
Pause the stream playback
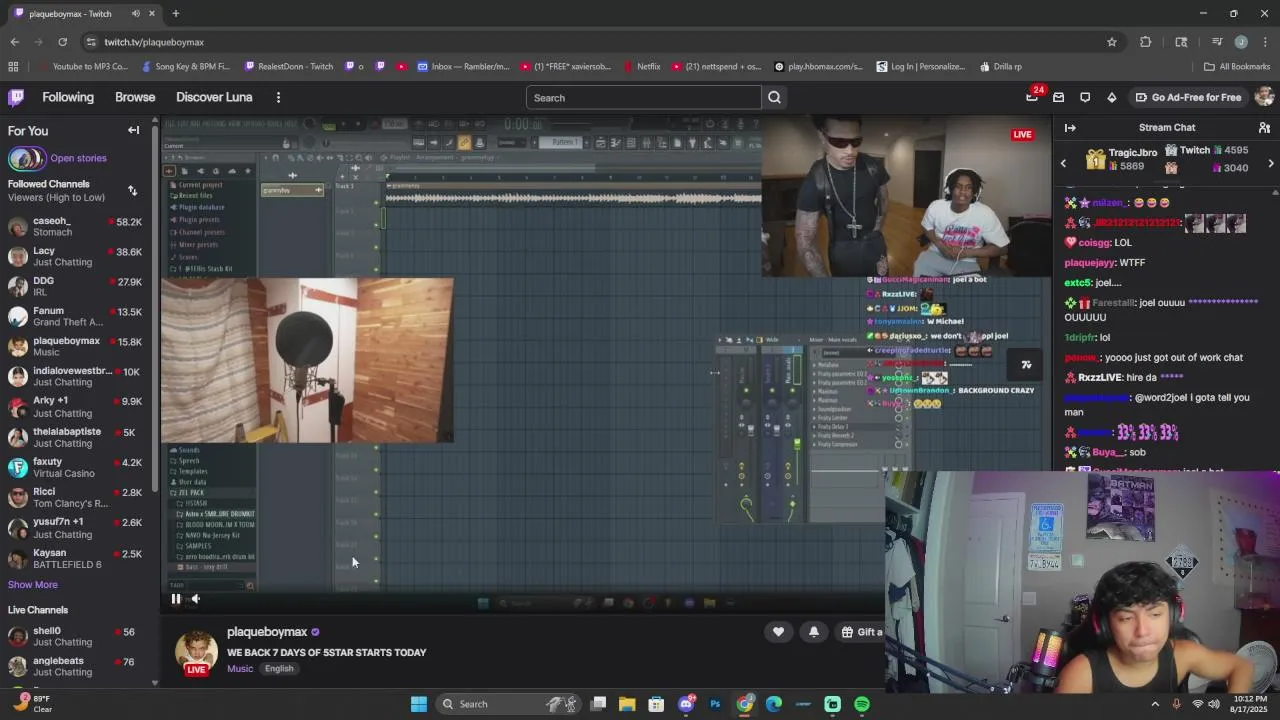[176, 599]
